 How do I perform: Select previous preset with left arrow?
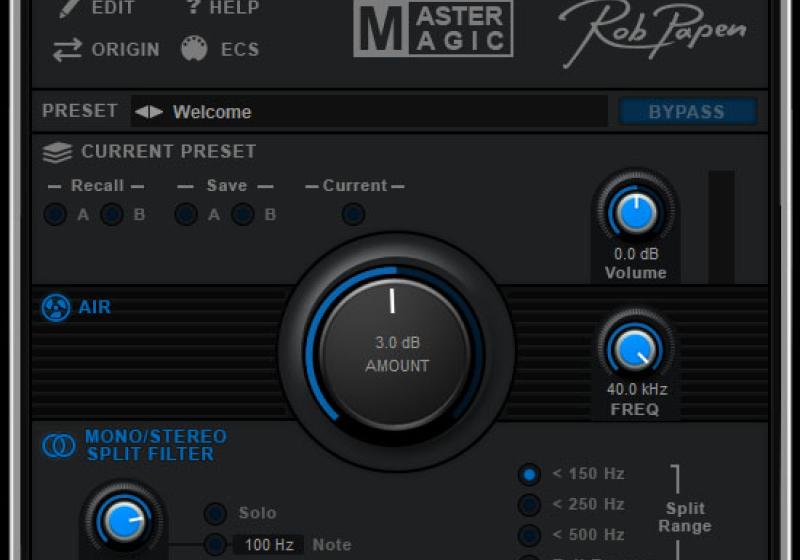tap(141, 112)
